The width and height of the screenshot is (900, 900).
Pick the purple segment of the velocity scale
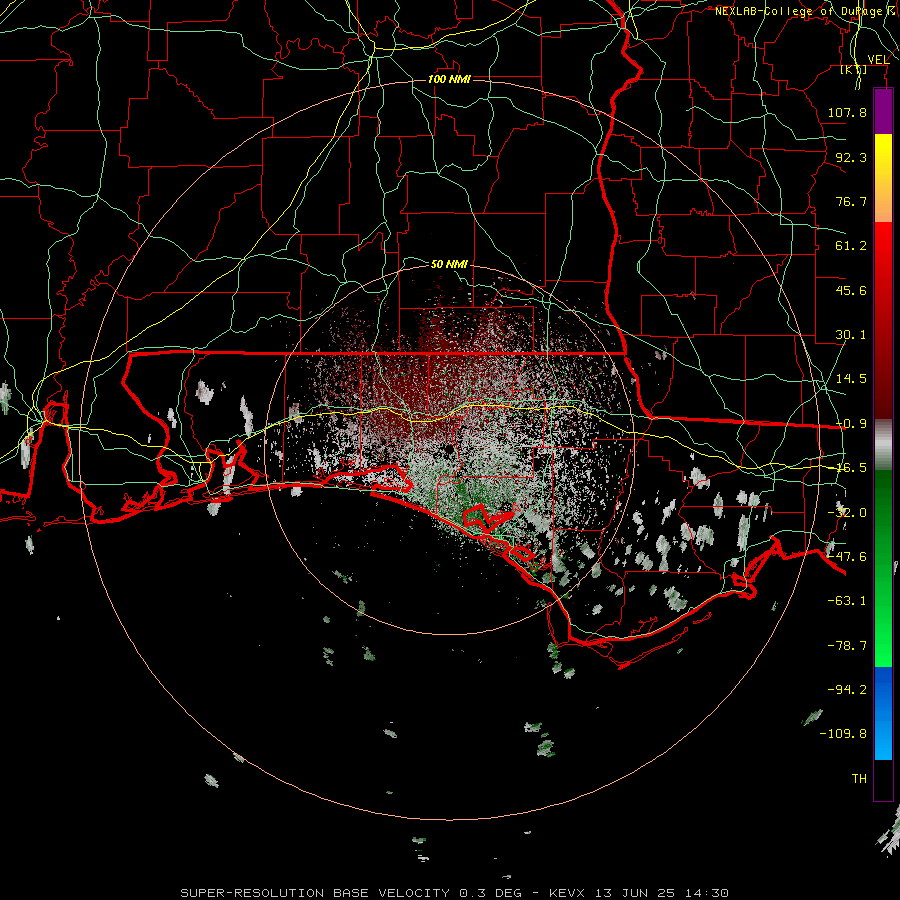[883, 112]
